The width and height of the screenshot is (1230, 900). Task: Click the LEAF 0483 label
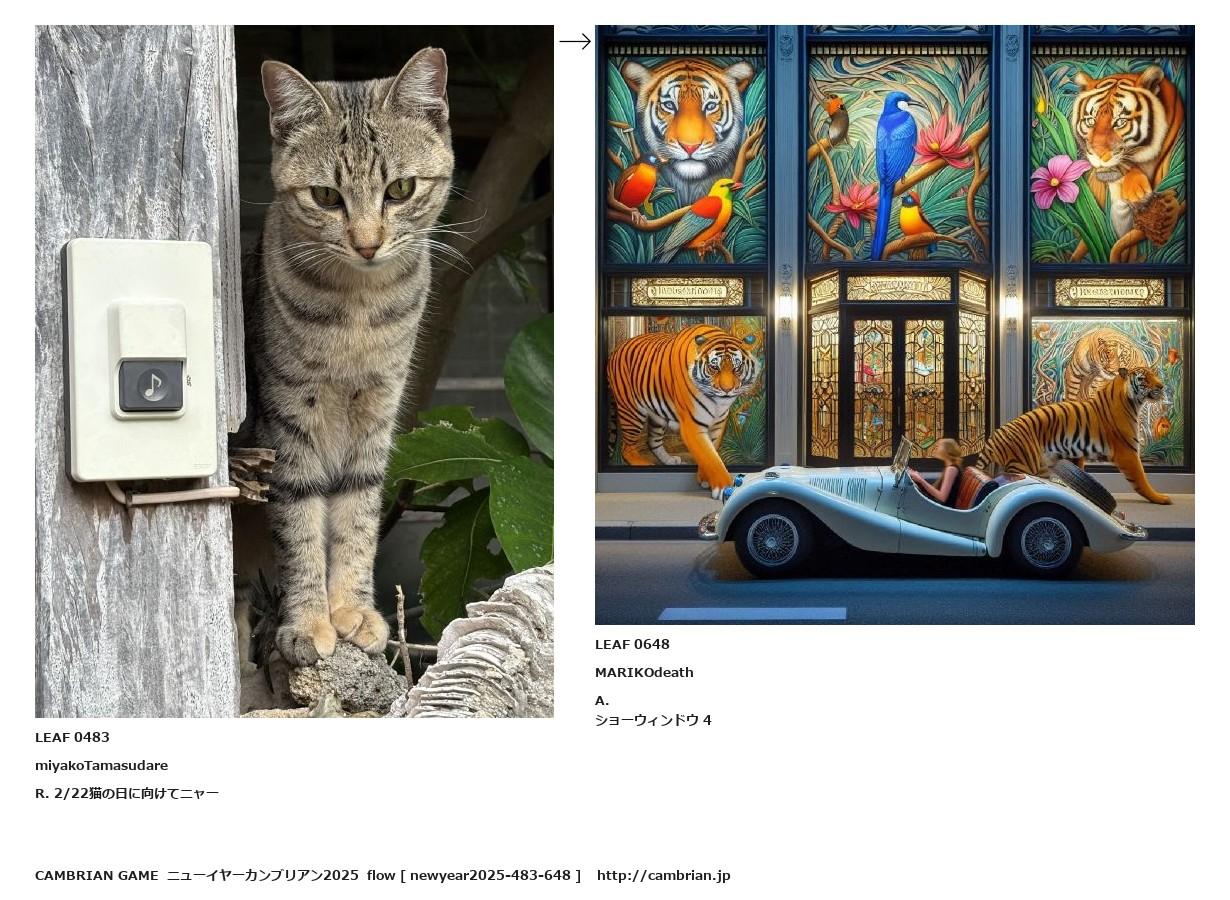click(x=72, y=737)
